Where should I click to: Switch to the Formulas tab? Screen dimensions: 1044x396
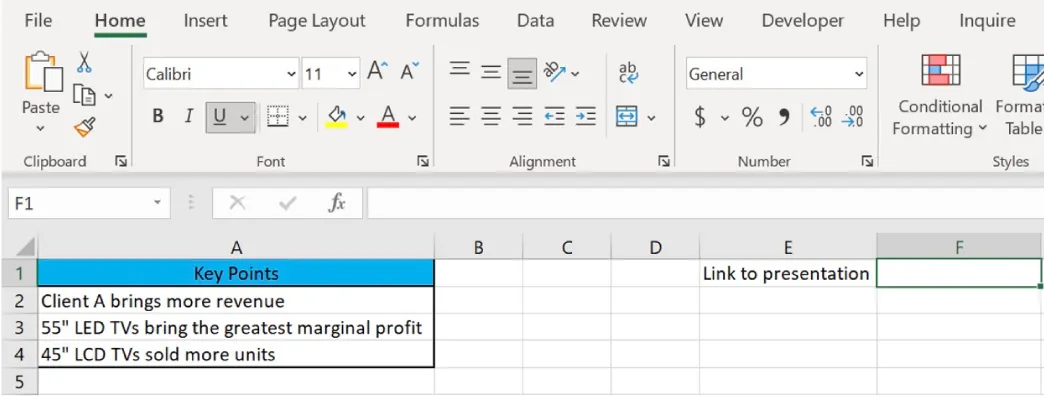tap(442, 21)
